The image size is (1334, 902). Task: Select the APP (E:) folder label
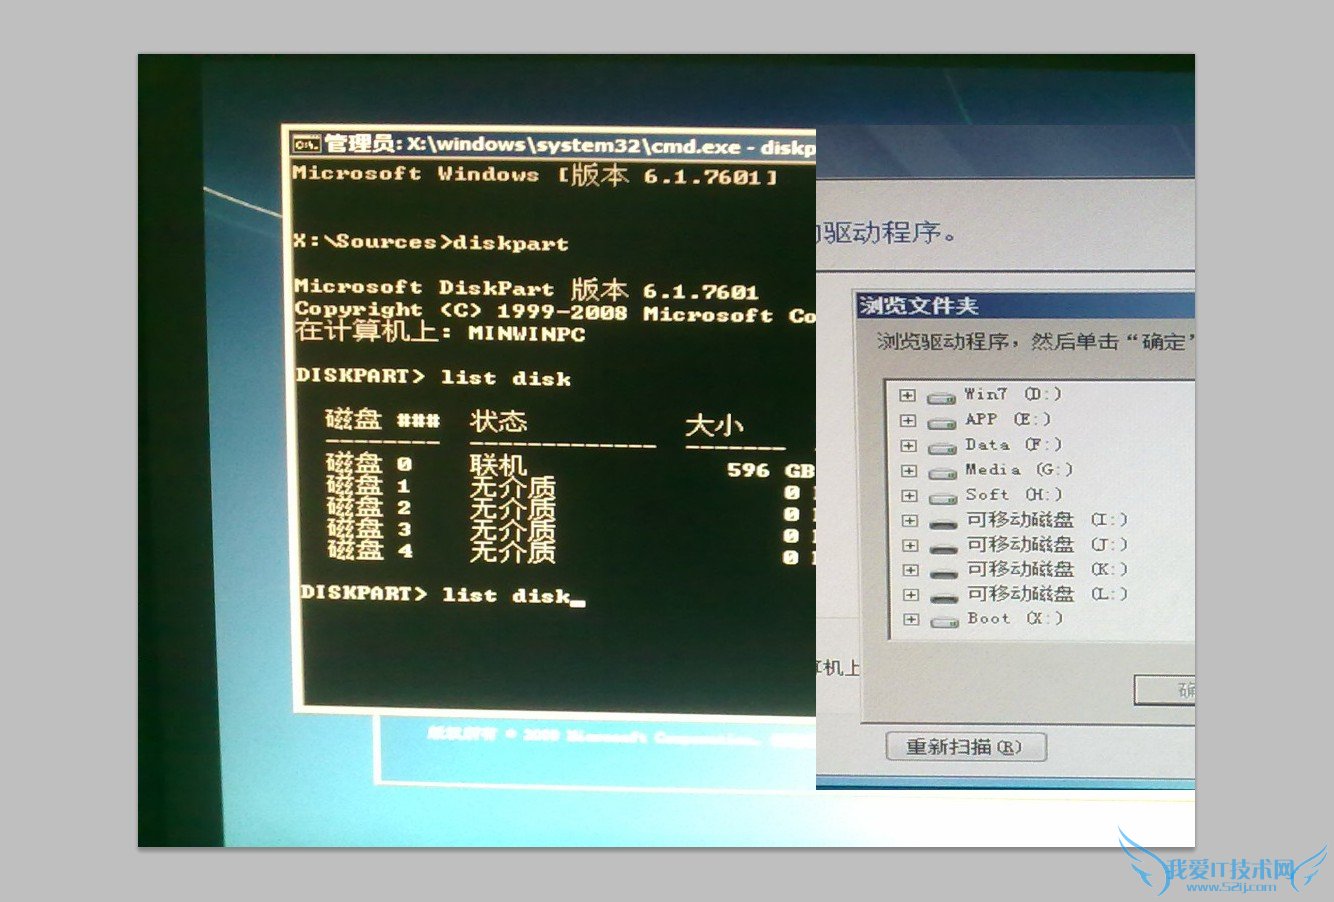pos(1008,419)
